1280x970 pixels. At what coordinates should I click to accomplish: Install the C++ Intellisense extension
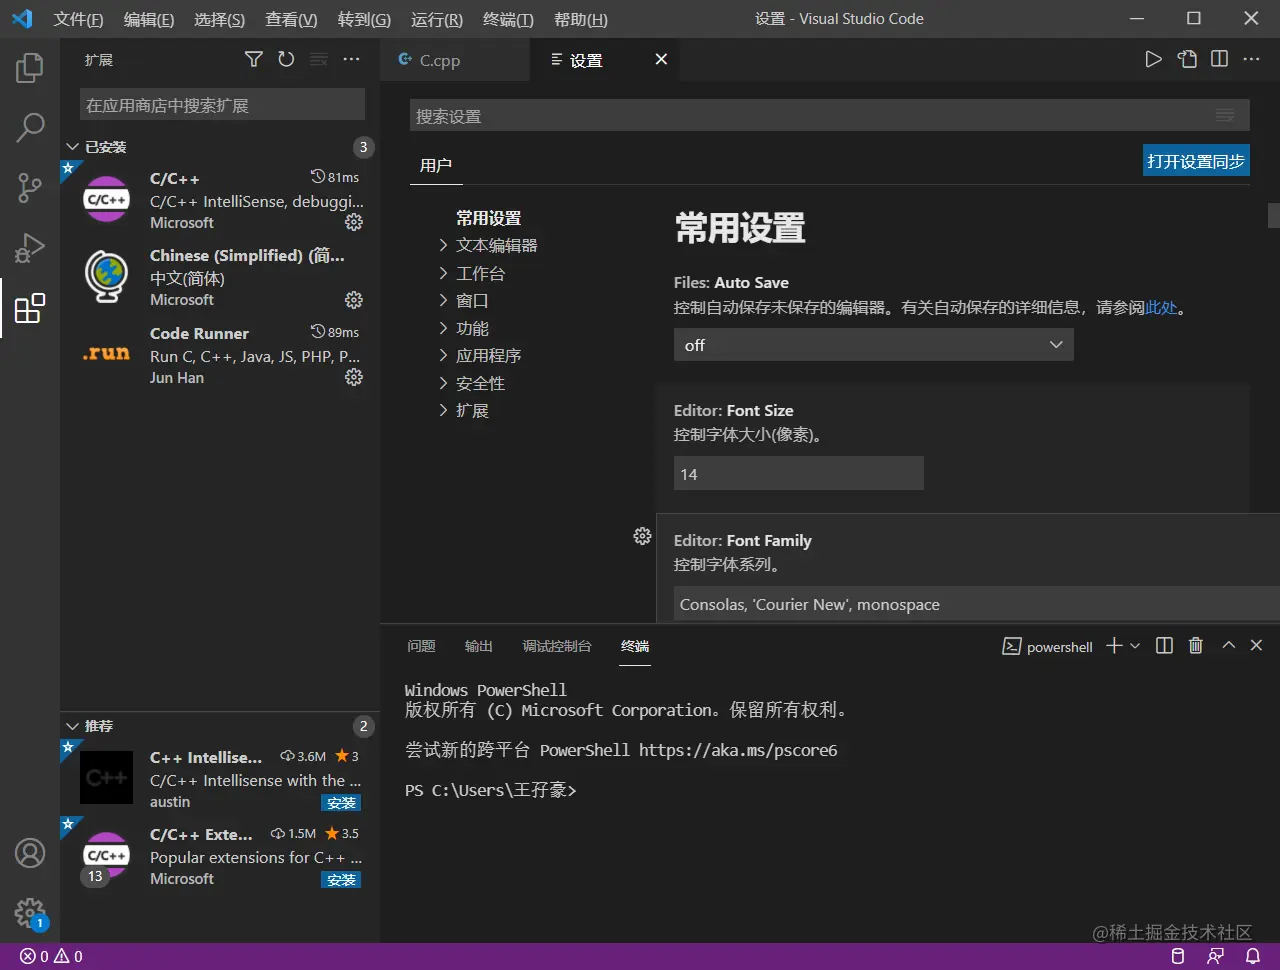pos(342,803)
